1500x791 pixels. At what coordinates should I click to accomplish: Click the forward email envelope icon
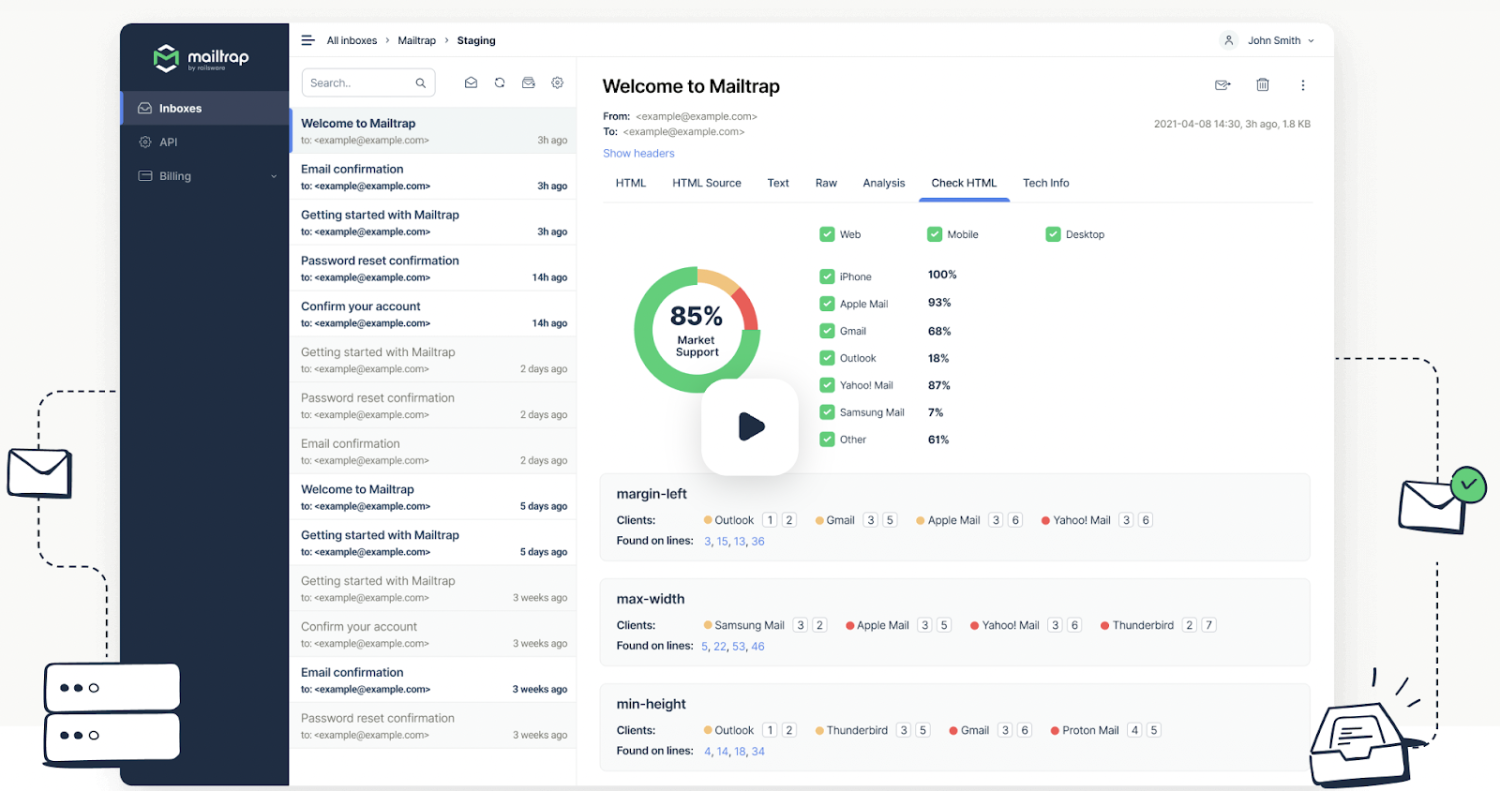point(1222,85)
